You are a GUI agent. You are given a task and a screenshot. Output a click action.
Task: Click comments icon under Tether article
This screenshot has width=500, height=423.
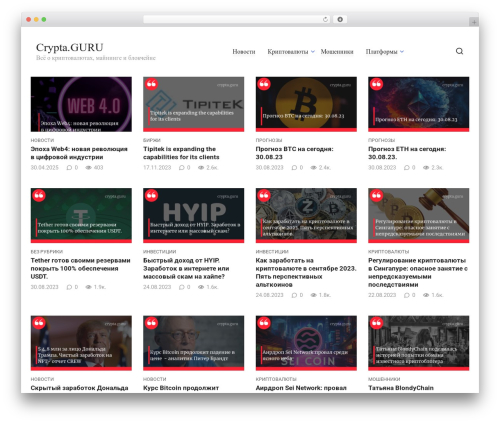[69, 287]
